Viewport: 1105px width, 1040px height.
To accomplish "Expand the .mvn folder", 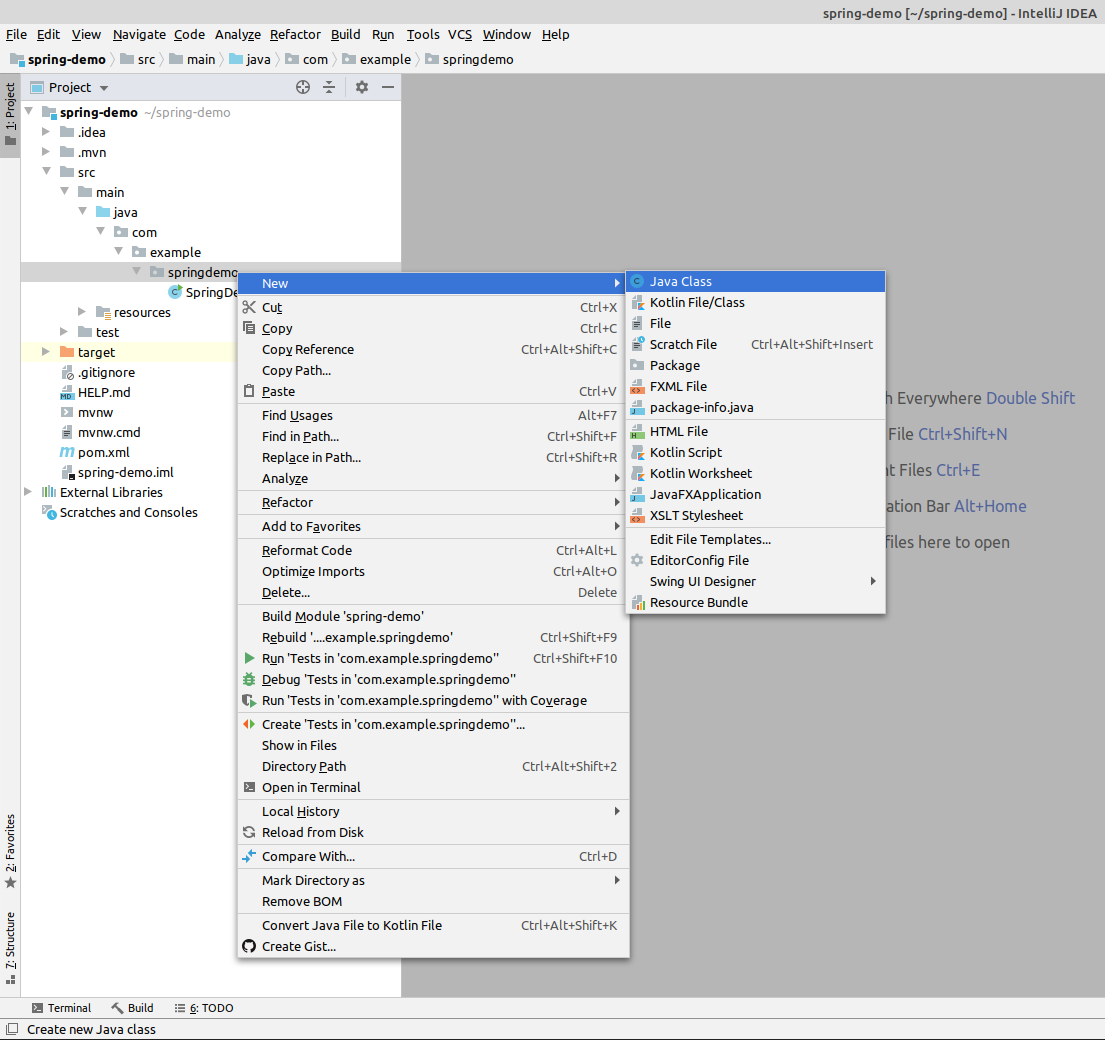I will click(46, 151).
